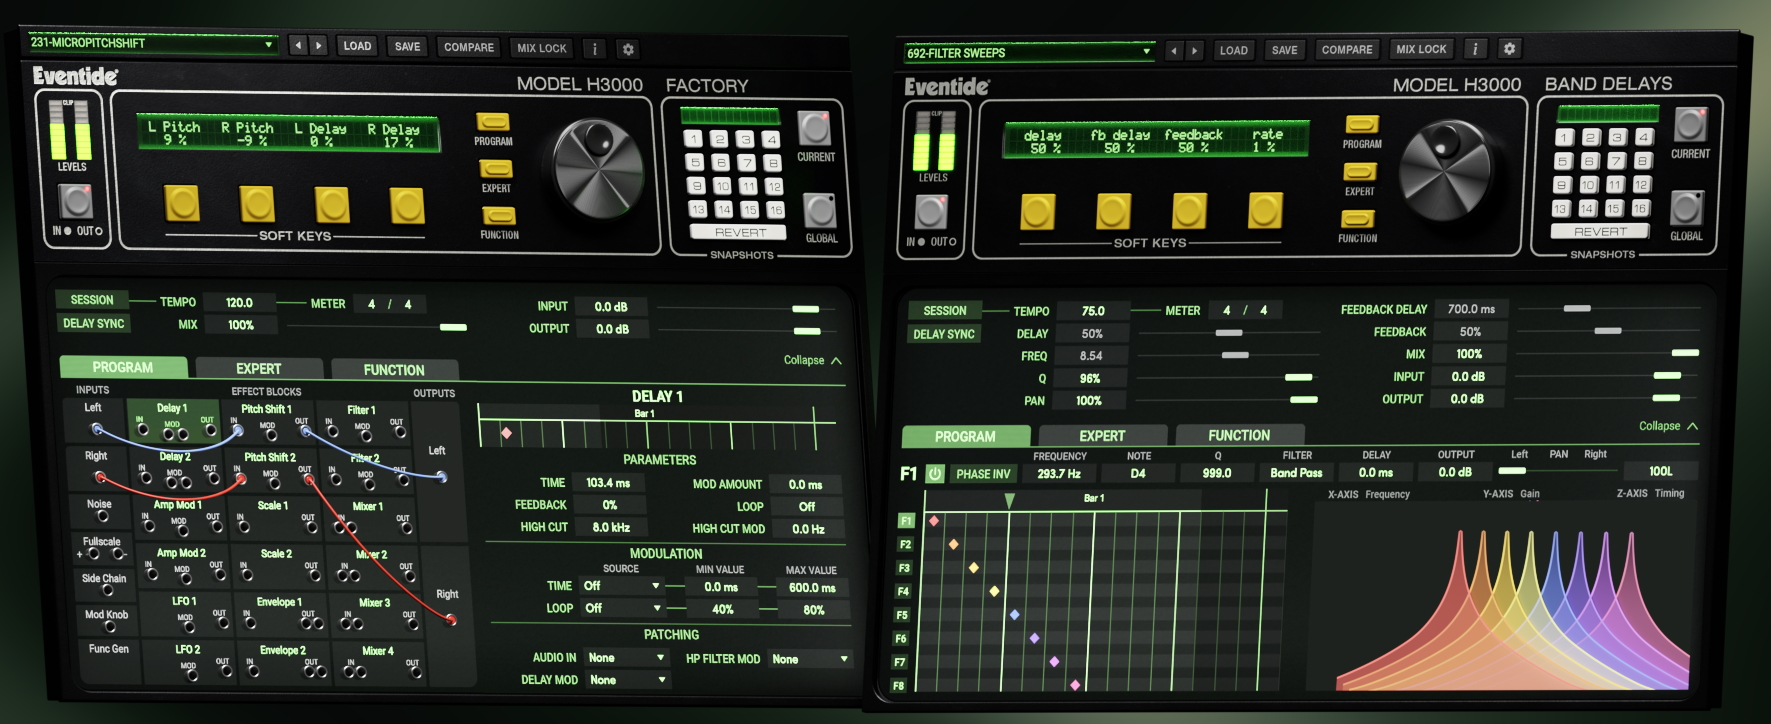
Task: Select next preset arrow in Factory plugin
Action: pos(318,46)
